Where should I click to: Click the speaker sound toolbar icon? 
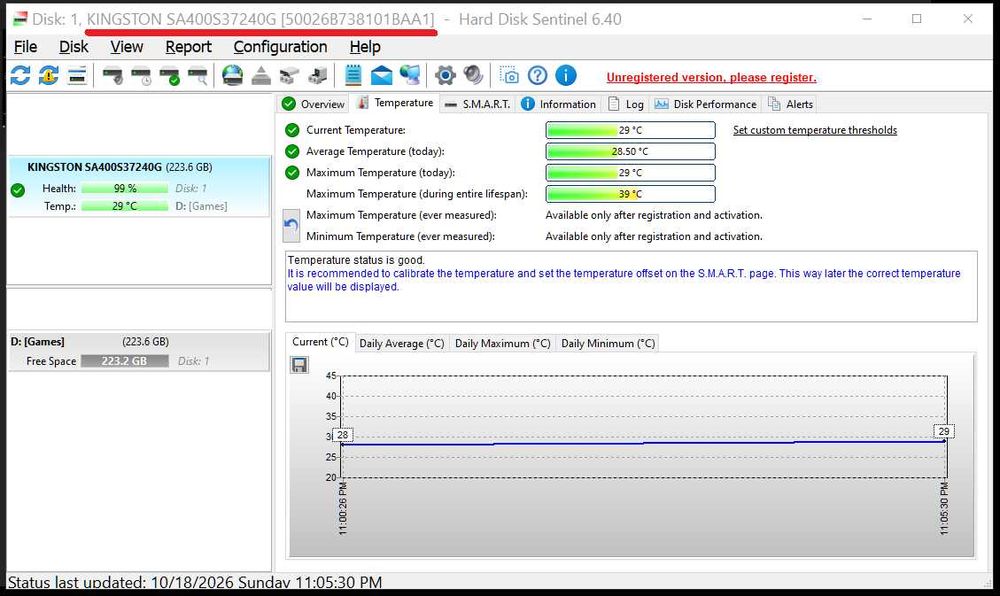pyautogui.click(x=473, y=75)
